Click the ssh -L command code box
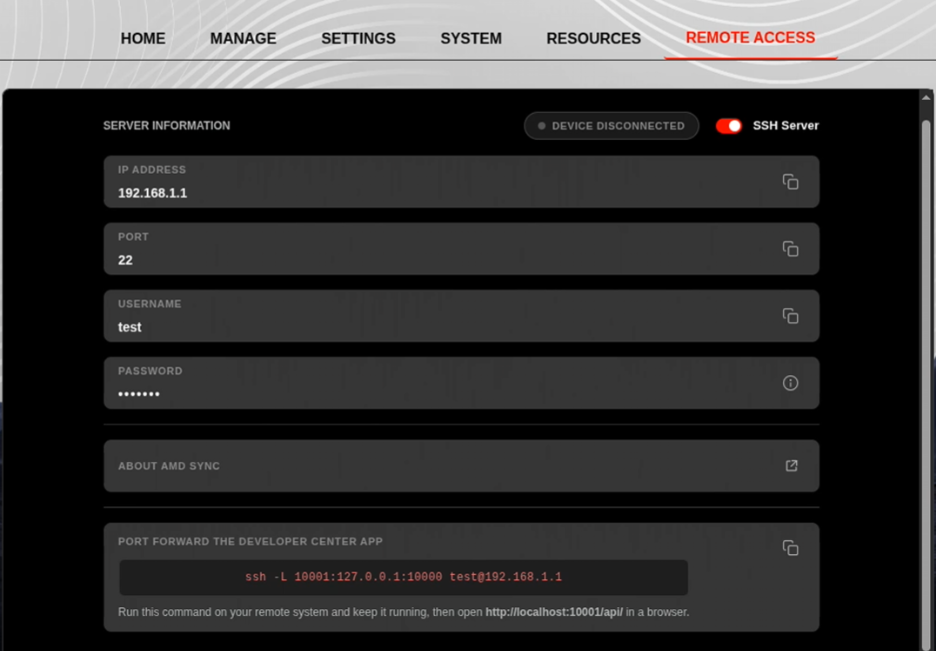936x651 pixels. [x=404, y=577]
